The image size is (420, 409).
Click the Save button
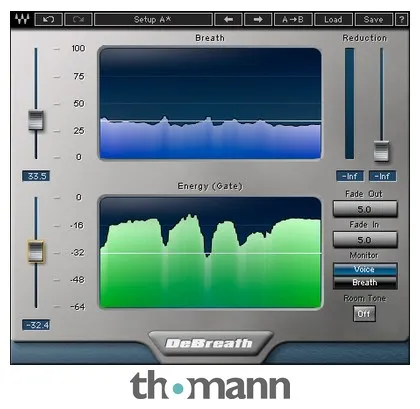point(374,19)
